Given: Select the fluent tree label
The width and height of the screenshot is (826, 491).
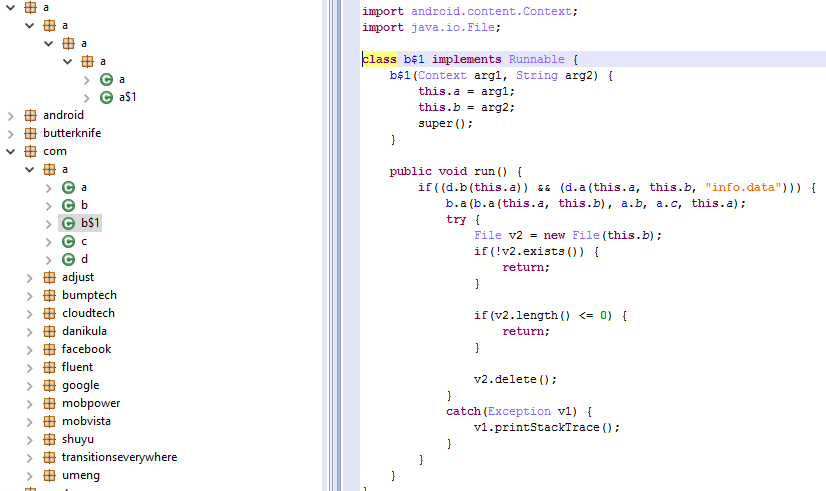Looking at the screenshot, I should (77, 367).
